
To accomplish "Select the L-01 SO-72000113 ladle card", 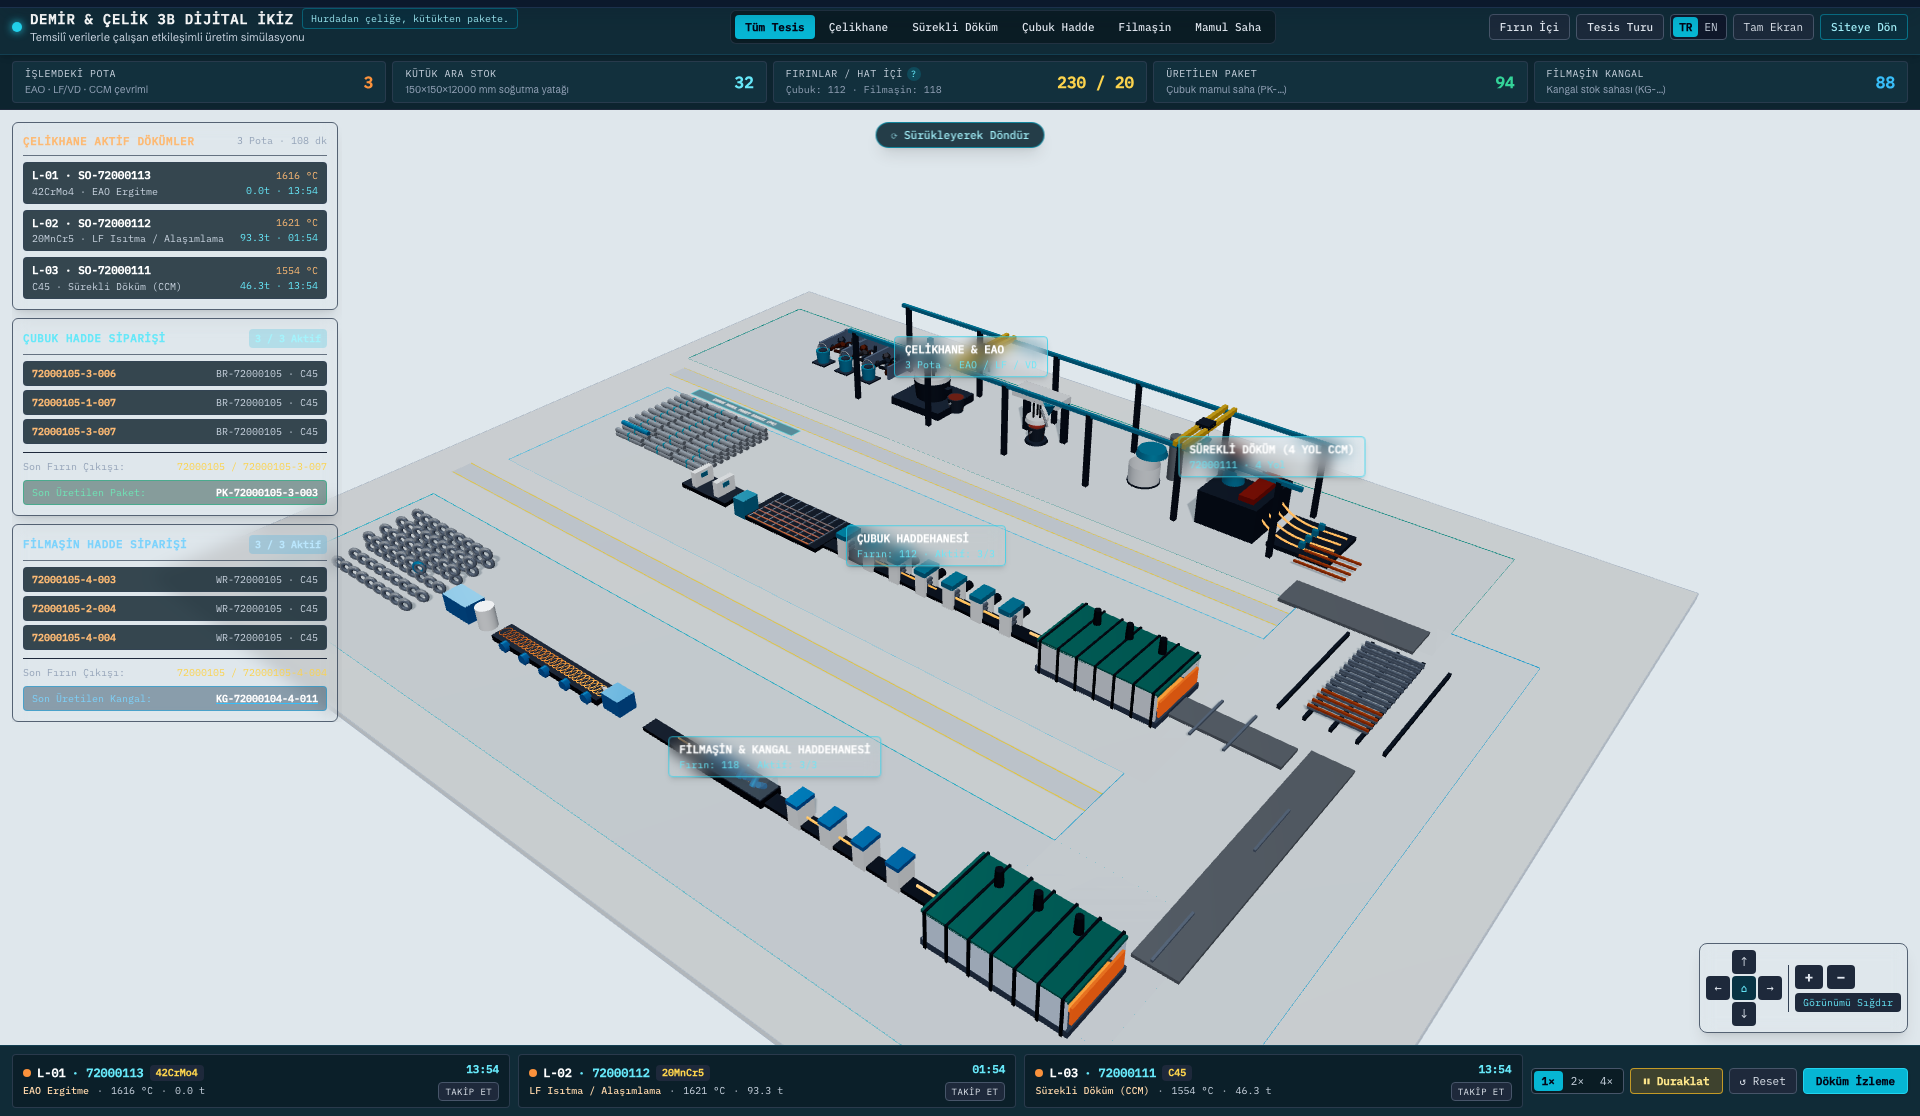I will tap(175, 183).
